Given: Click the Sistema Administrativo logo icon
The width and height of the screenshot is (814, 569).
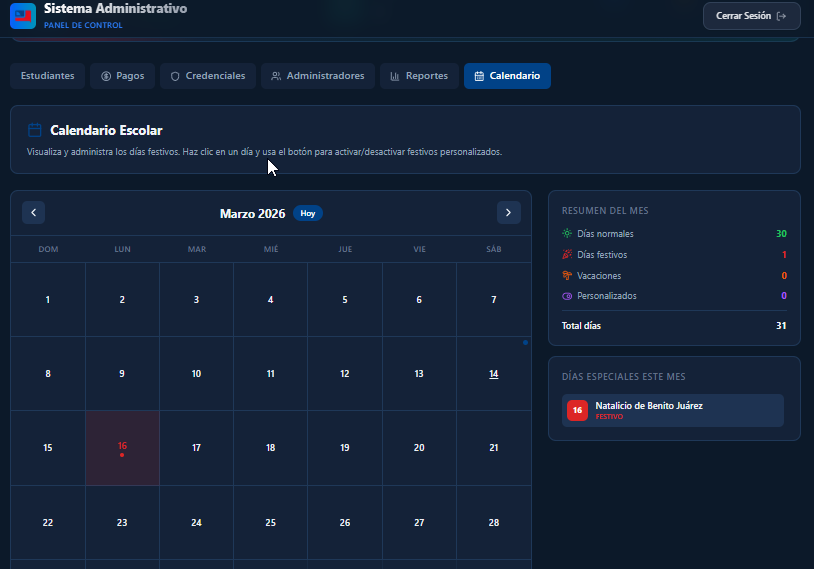Looking at the screenshot, I should 23,16.
